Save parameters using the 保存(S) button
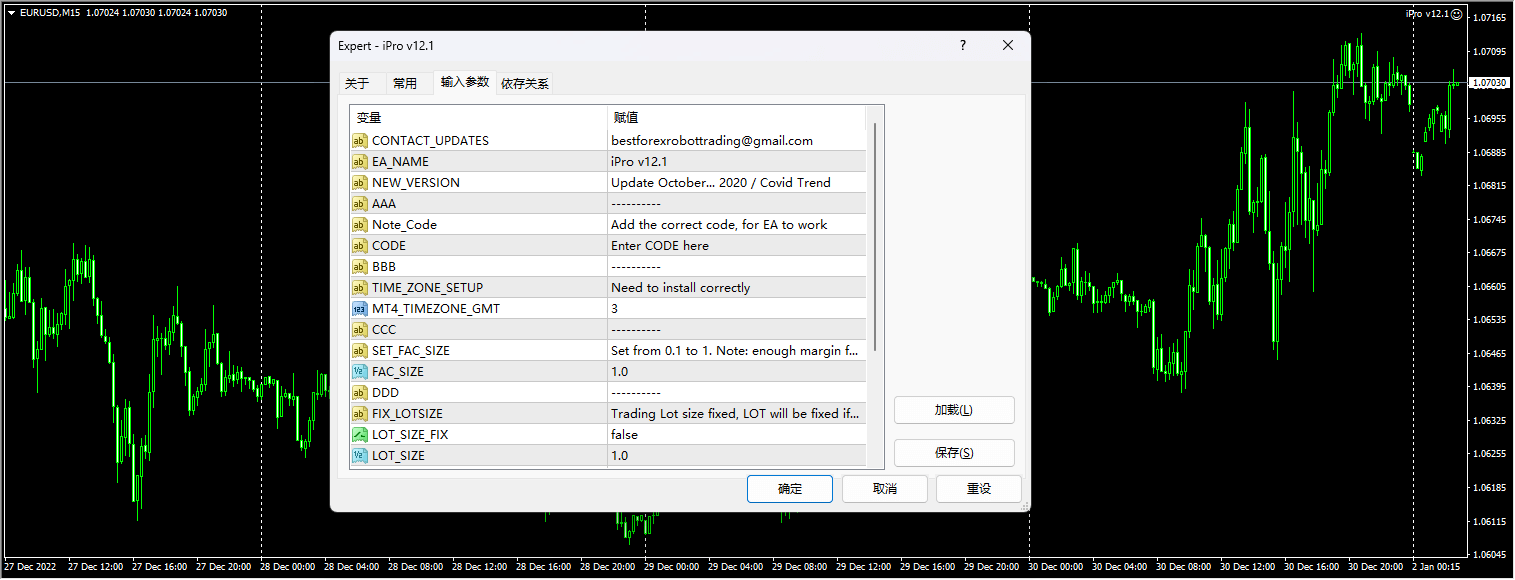Image resolution: width=1515 pixels, height=580 pixels. [x=953, y=453]
